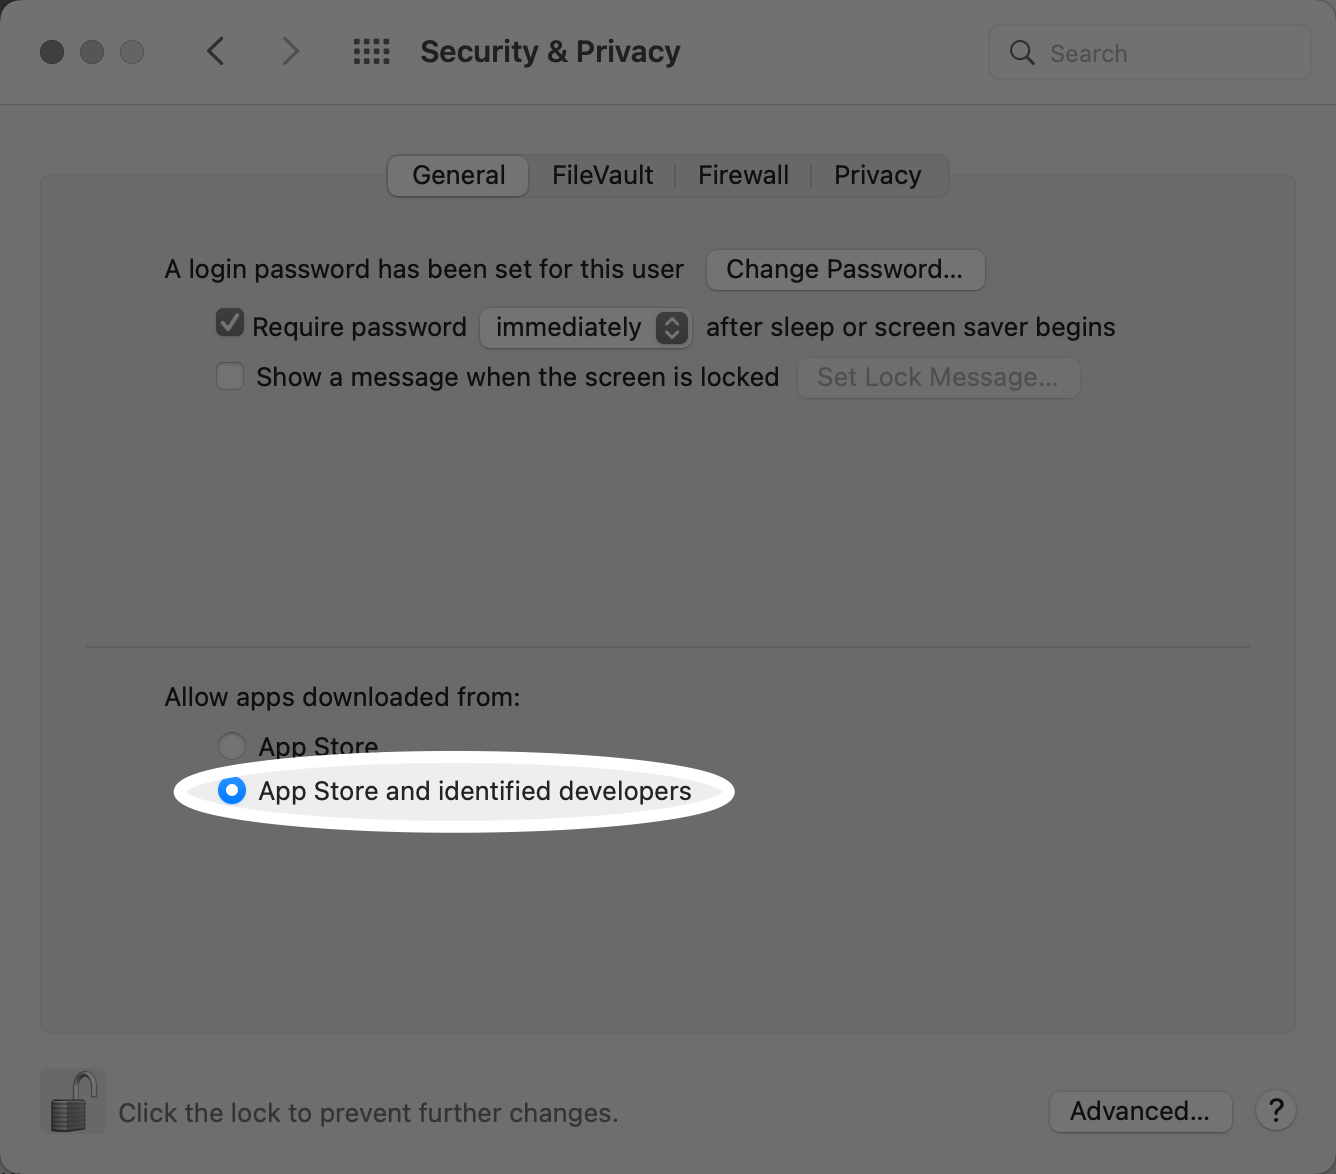Click the forward navigation arrow
This screenshot has height=1174, width=1336.
289,51
